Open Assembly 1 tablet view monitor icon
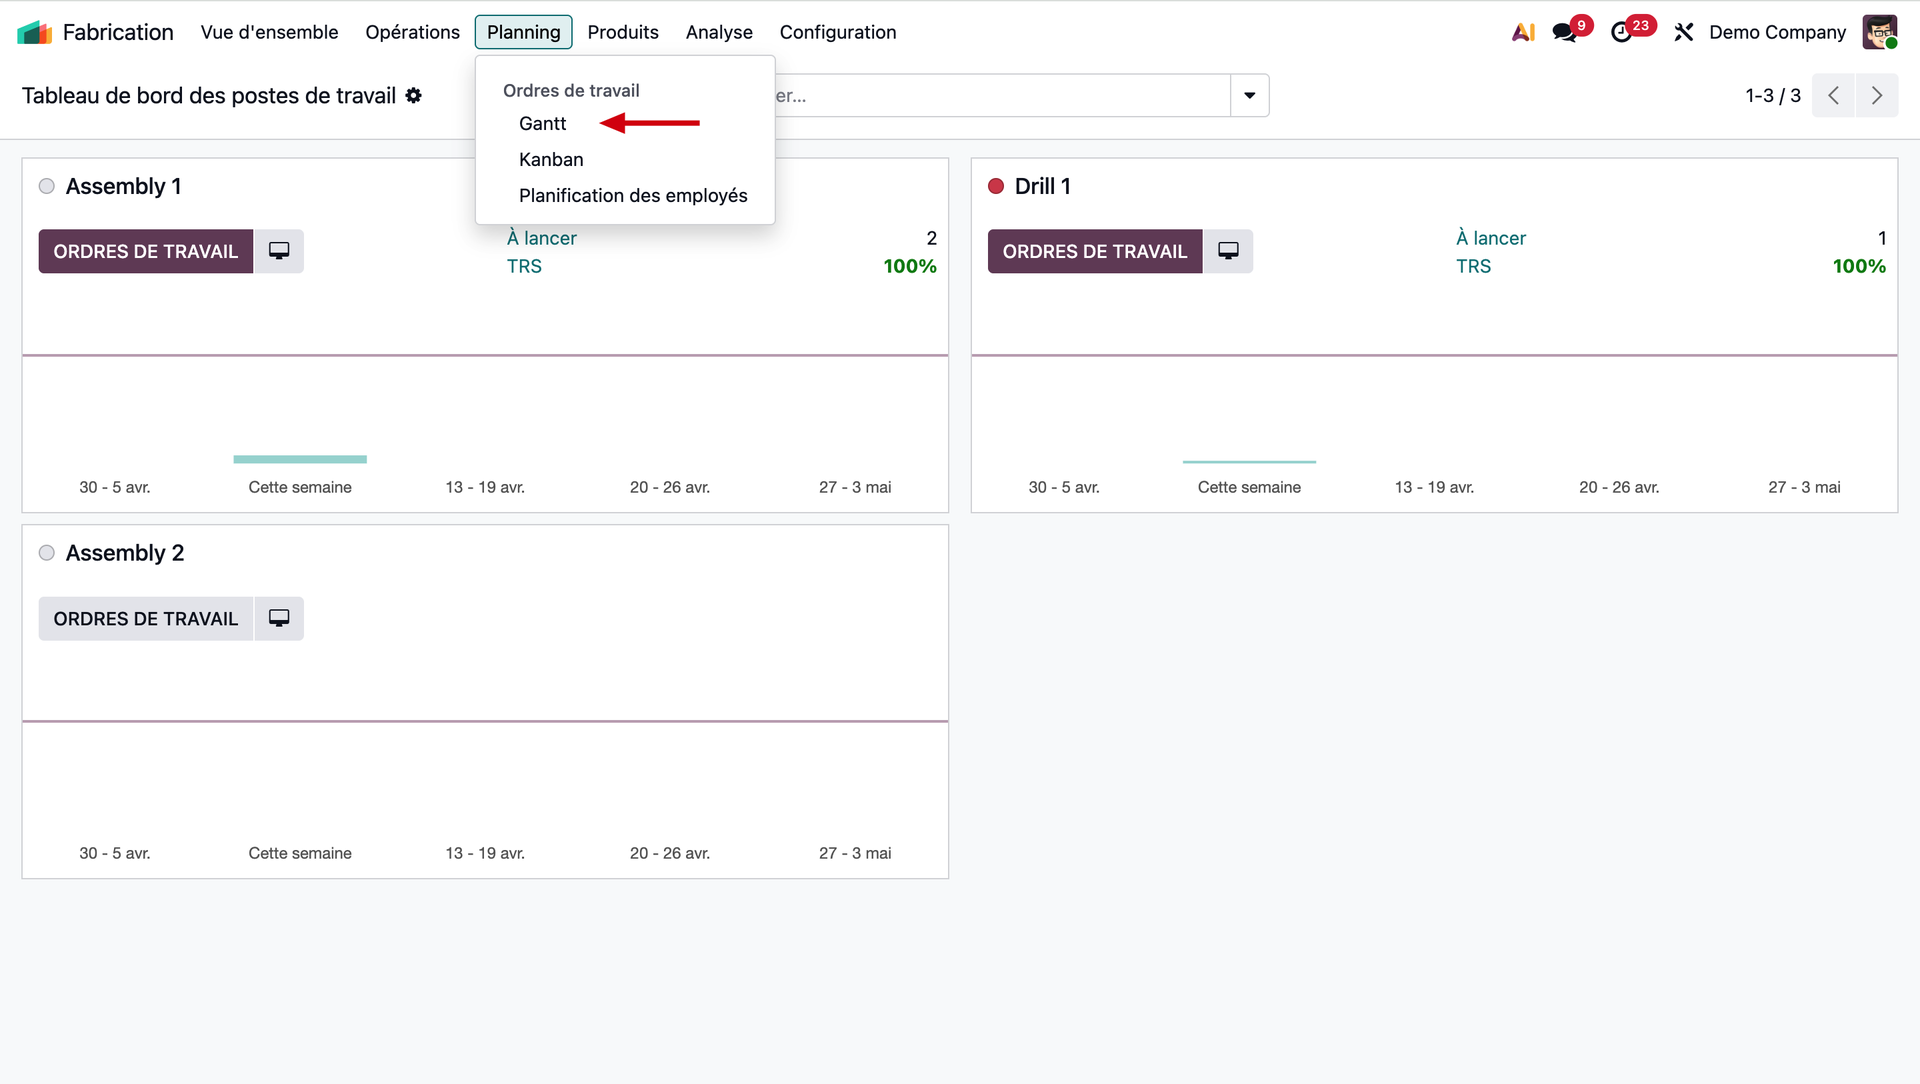Viewport: 1920px width, 1084px height. (279, 251)
